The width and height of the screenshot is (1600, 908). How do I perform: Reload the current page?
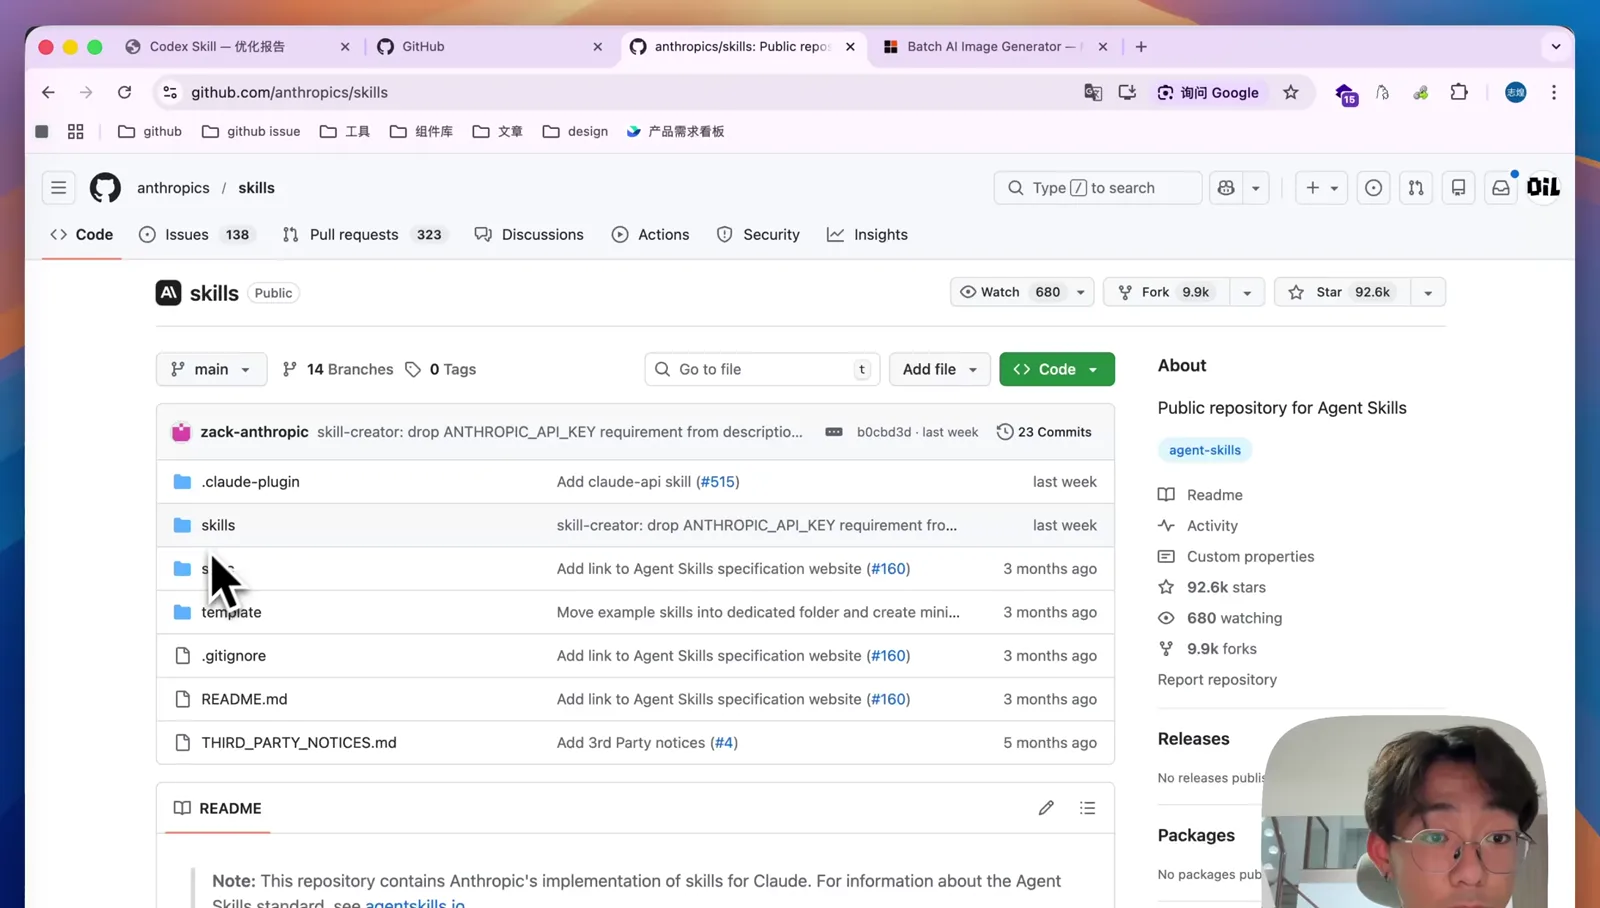pos(124,92)
